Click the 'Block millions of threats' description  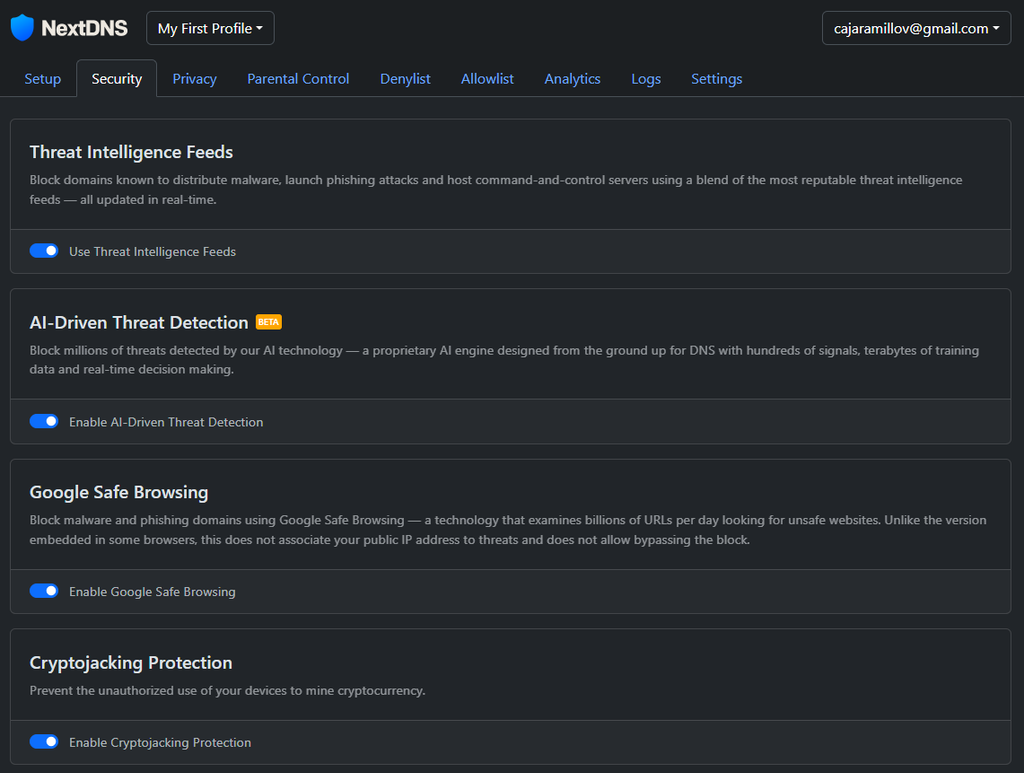click(504, 360)
